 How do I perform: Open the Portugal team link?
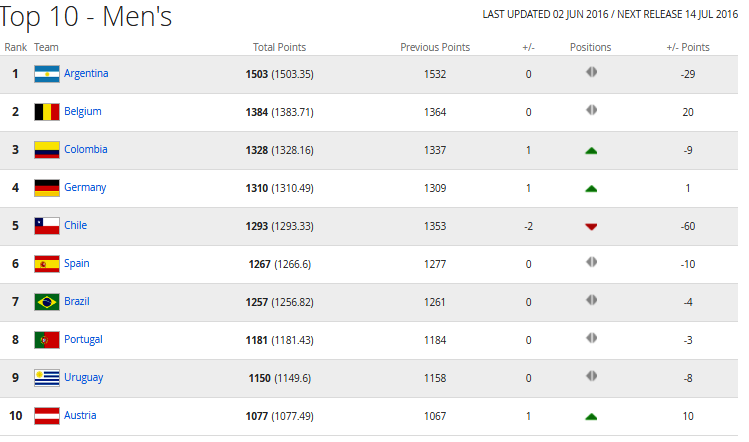[x=83, y=340]
